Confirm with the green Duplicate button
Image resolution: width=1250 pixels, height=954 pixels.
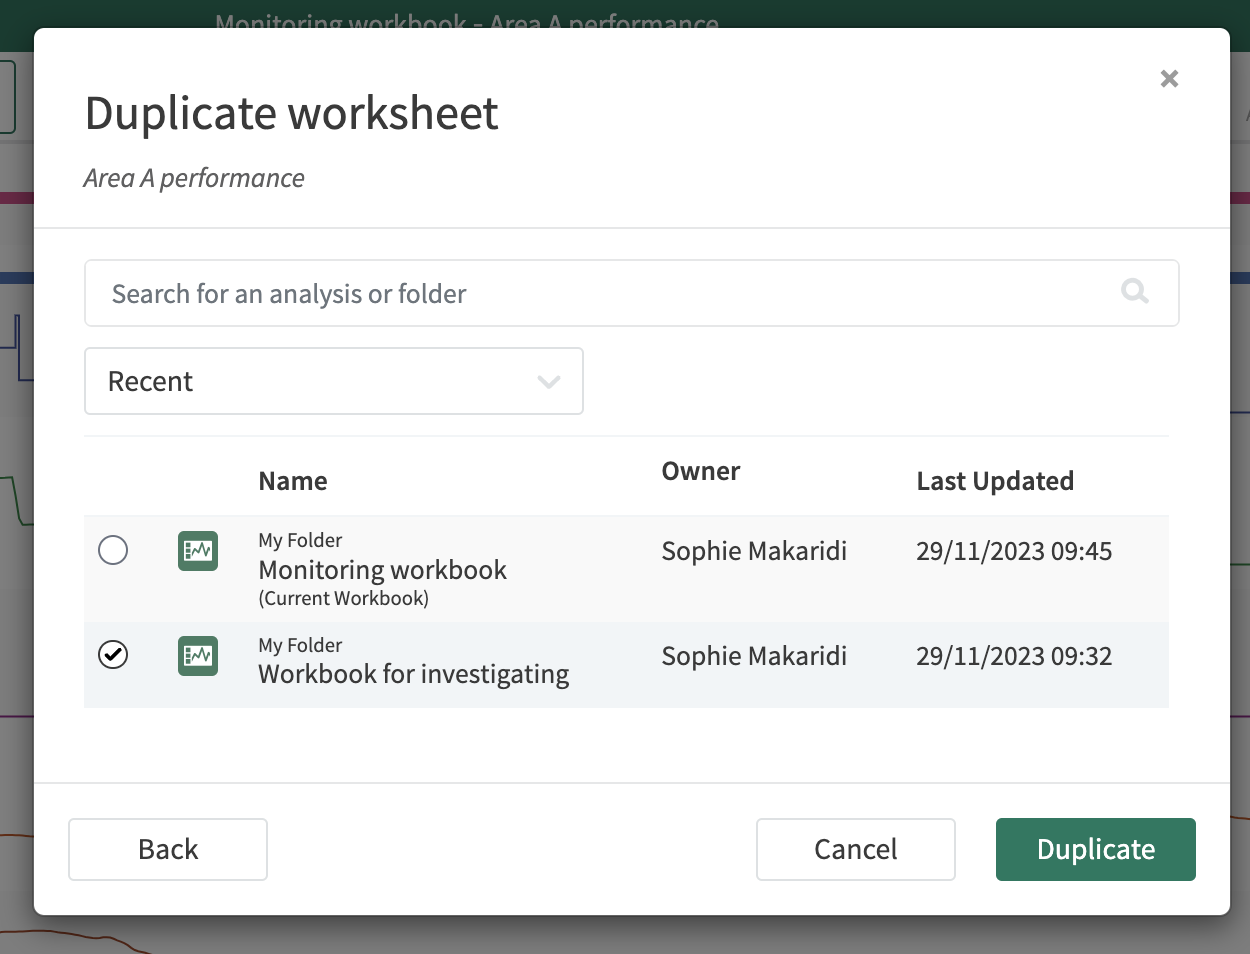[x=1095, y=849]
